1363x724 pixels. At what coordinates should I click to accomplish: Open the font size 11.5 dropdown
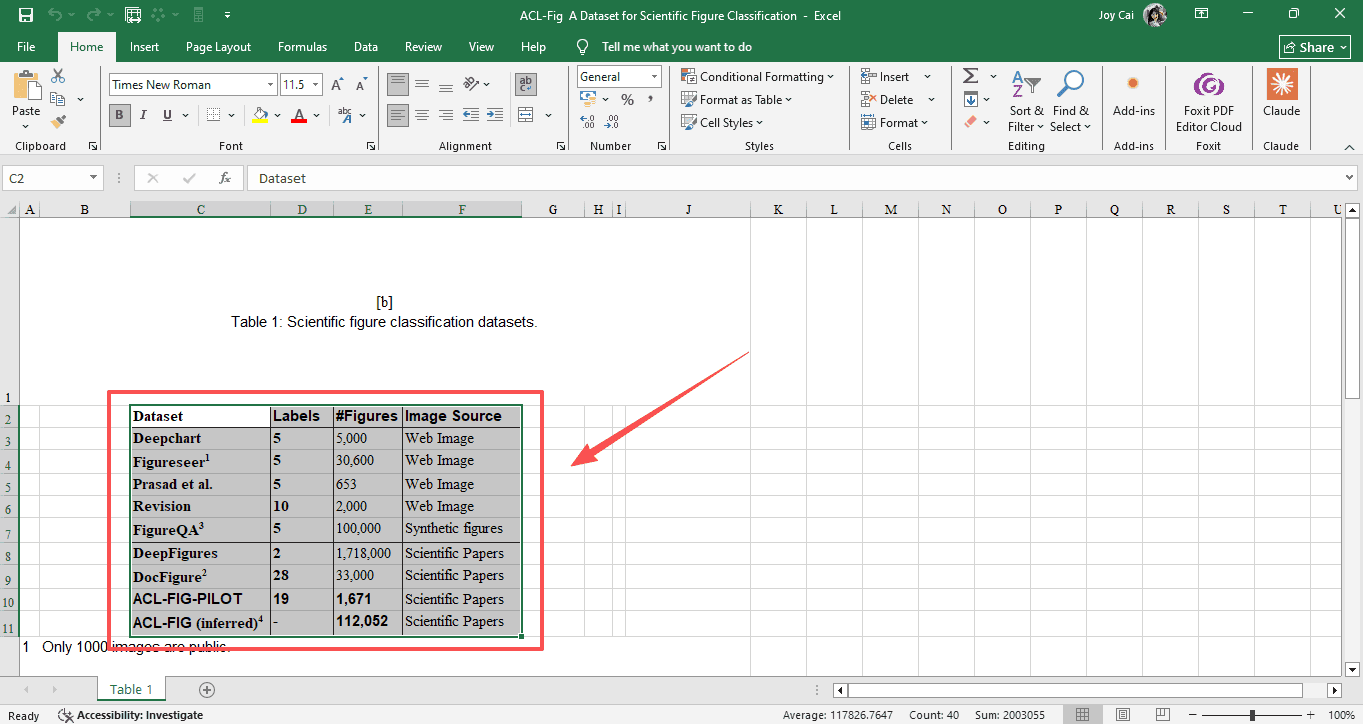tap(316, 85)
